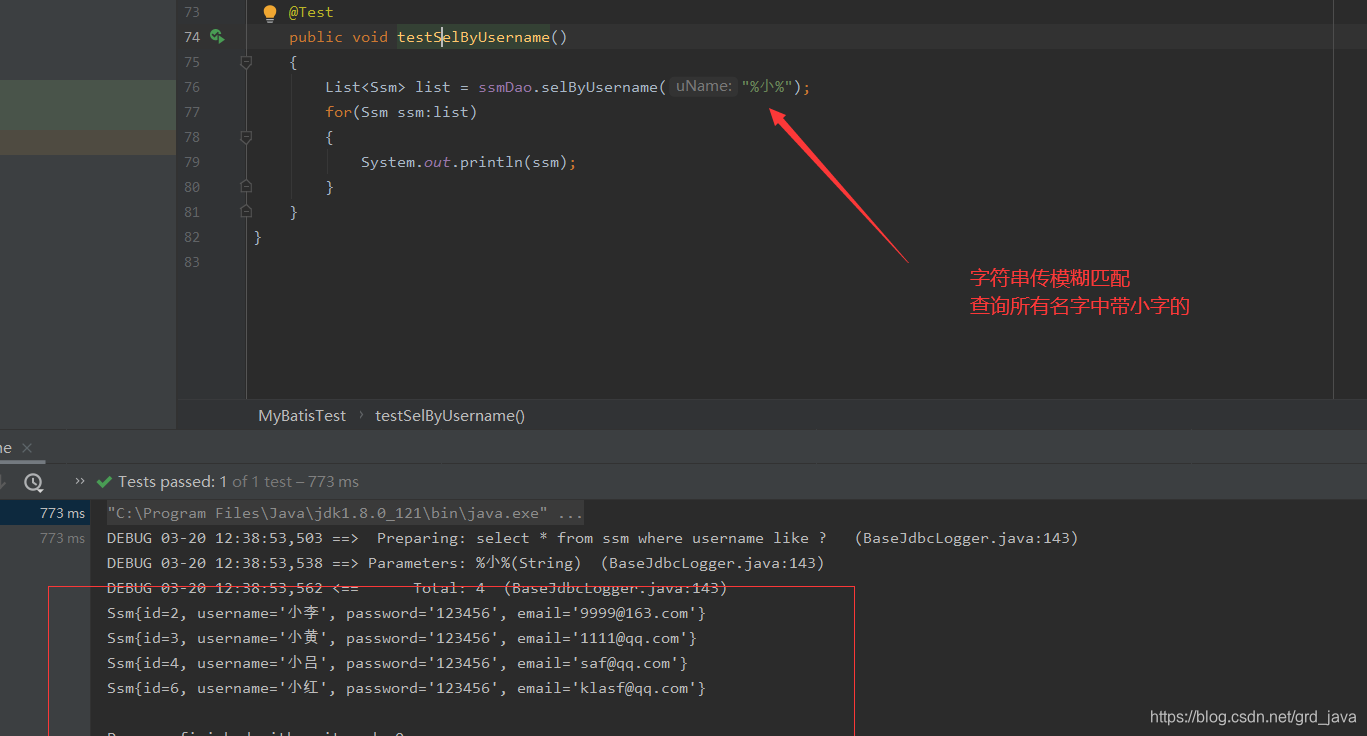Image resolution: width=1367 pixels, height=736 pixels.
Task: Click the selByUsername call on line 76
Action: tap(599, 87)
